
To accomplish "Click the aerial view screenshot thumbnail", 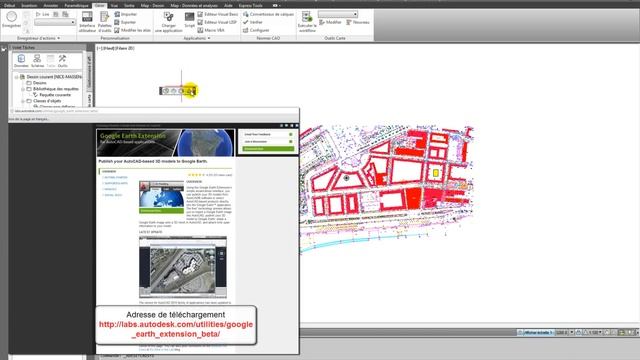I will pyautogui.click(x=183, y=267).
